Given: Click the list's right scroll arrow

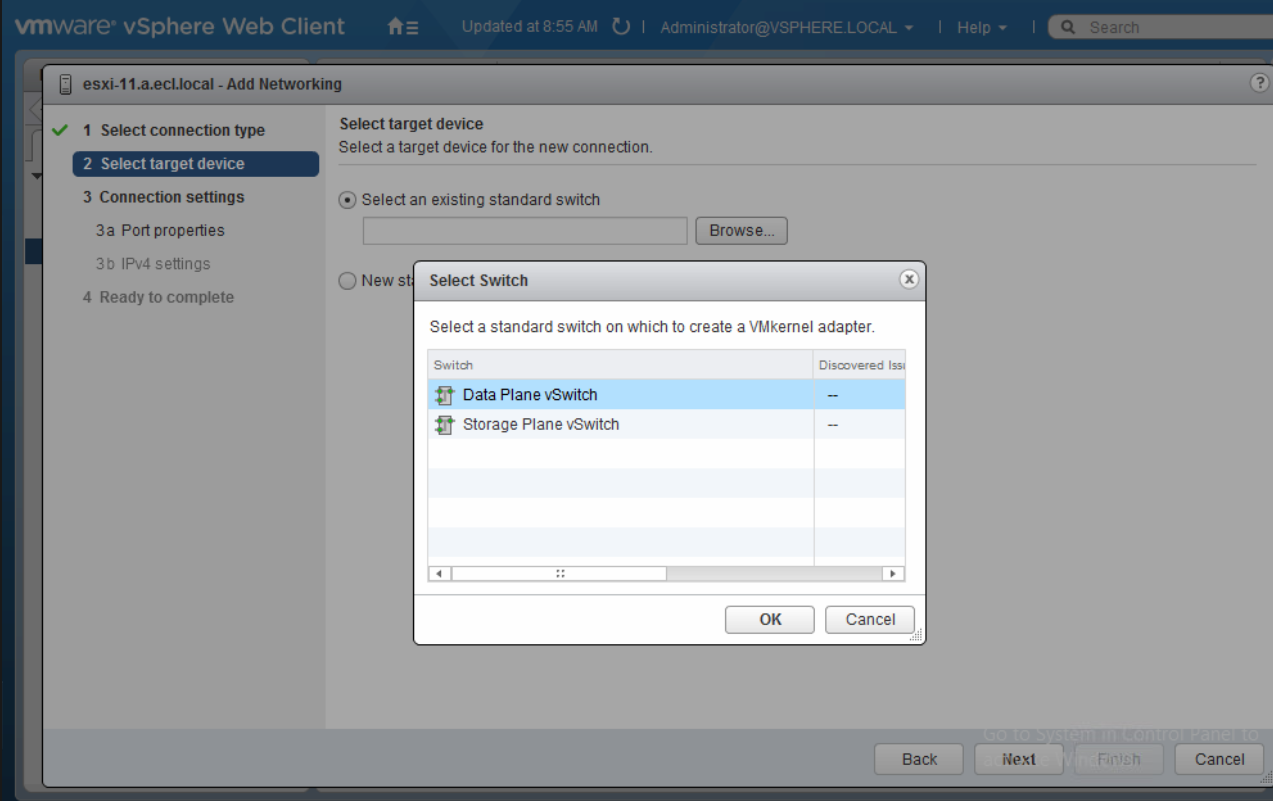Looking at the screenshot, I should (893, 574).
